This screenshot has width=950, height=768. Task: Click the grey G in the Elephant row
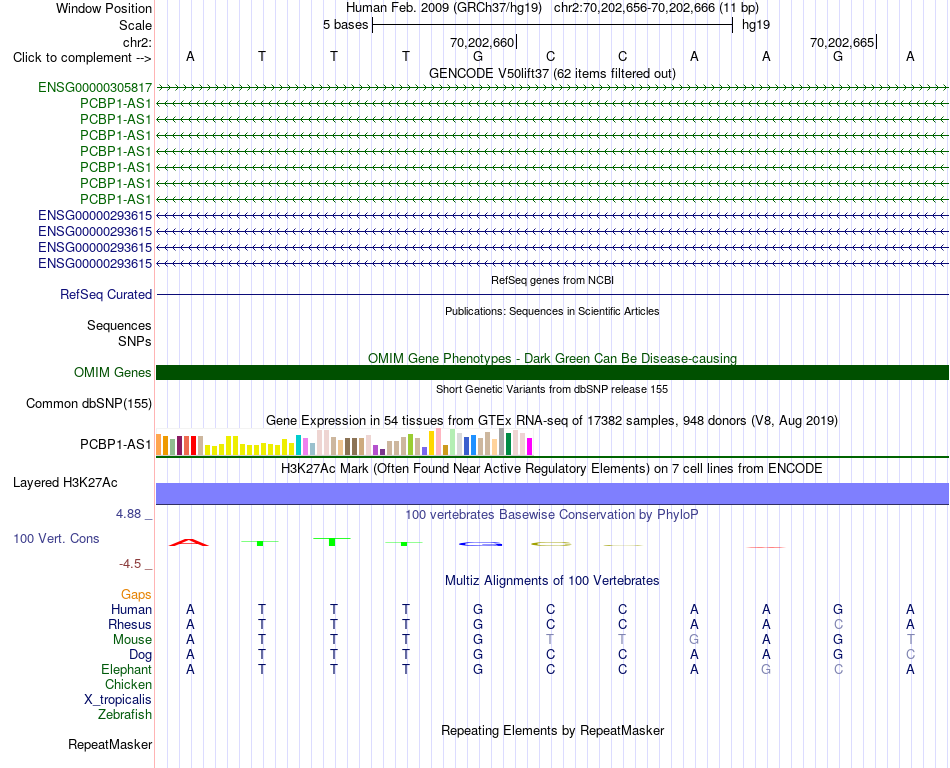point(766,669)
